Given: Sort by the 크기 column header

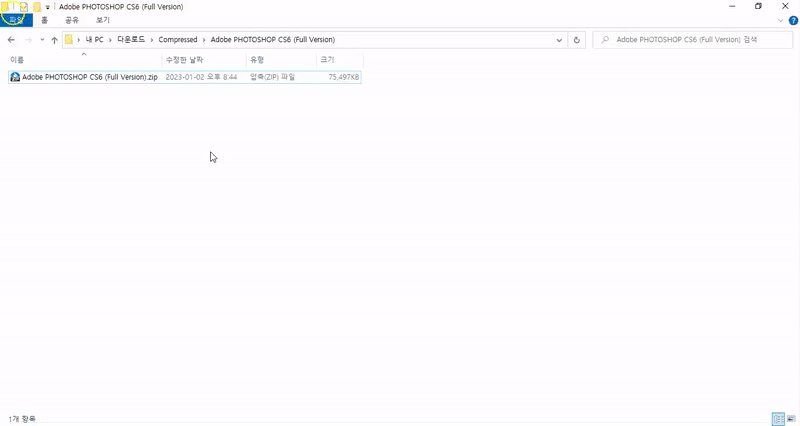Looking at the screenshot, I should coord(339,60).
